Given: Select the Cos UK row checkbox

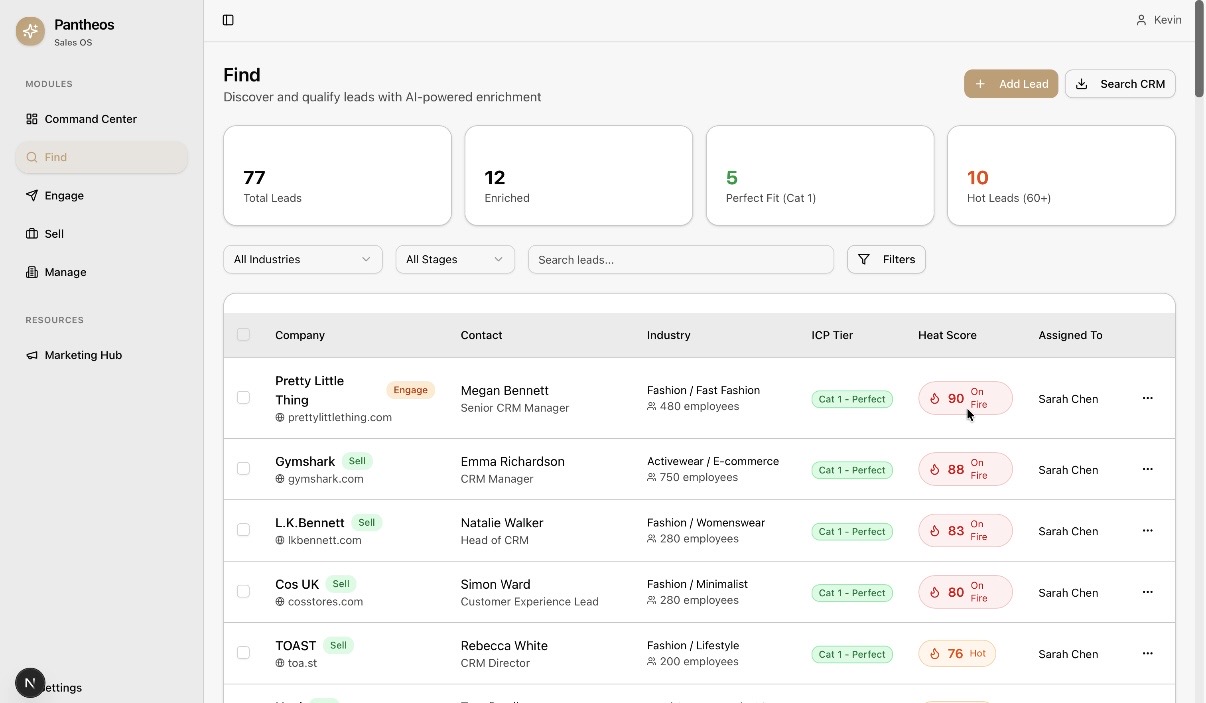Looking at the screenshot, I should tap(243, 592).
